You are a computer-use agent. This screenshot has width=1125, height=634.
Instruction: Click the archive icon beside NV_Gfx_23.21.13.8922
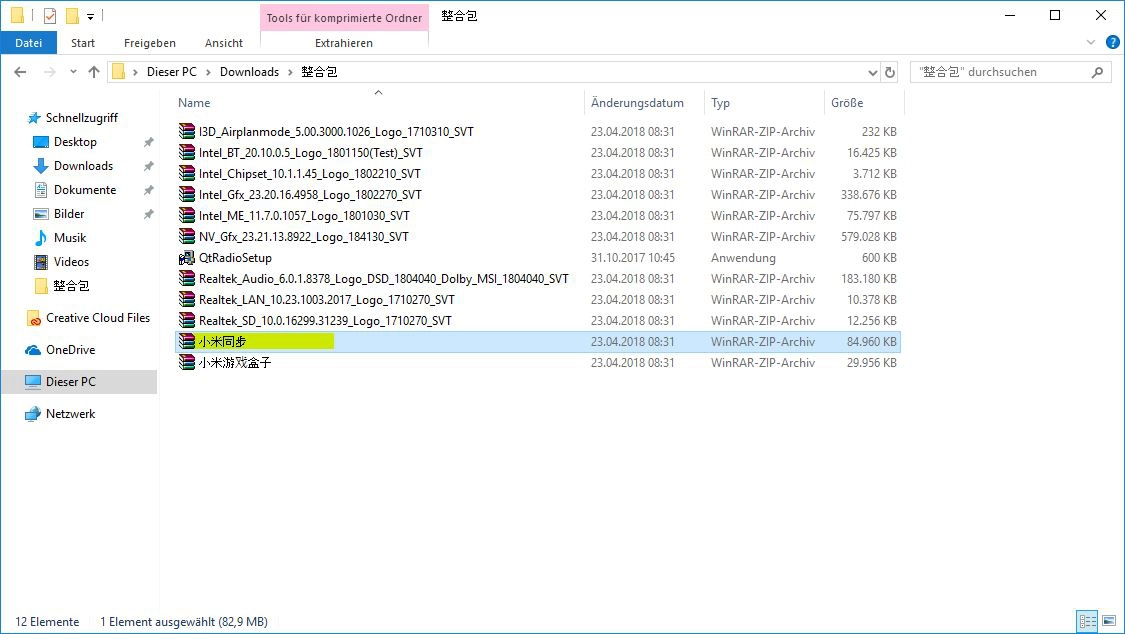tap(187, 236)
